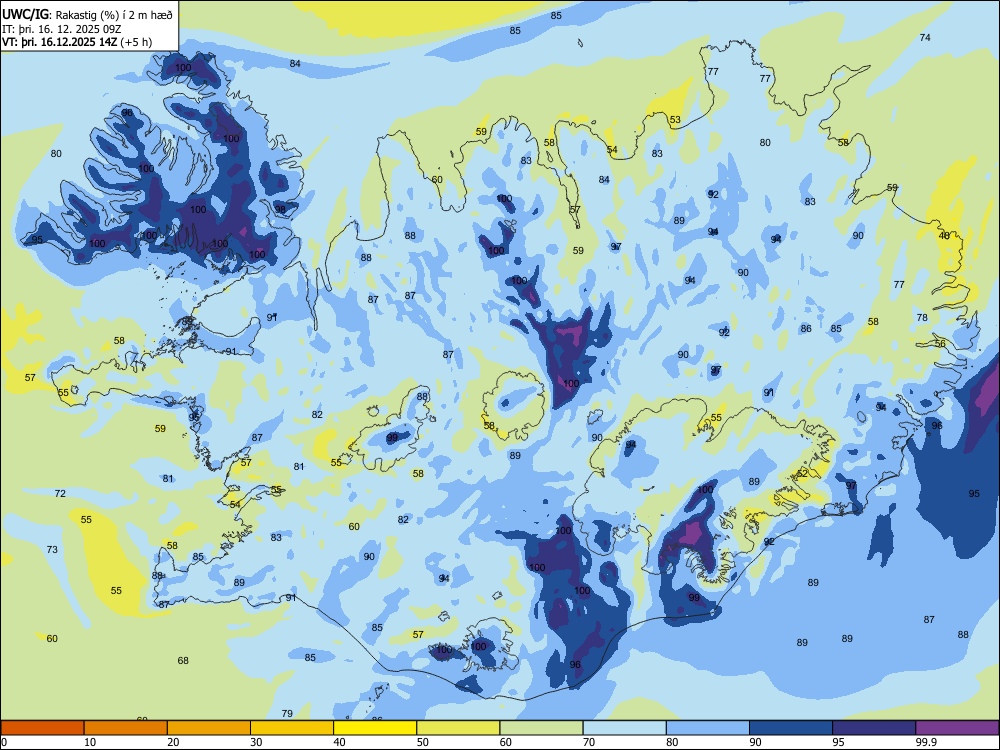Click the humidity value '53' on the map
1000x750 pixels.
tap(675, 120)
